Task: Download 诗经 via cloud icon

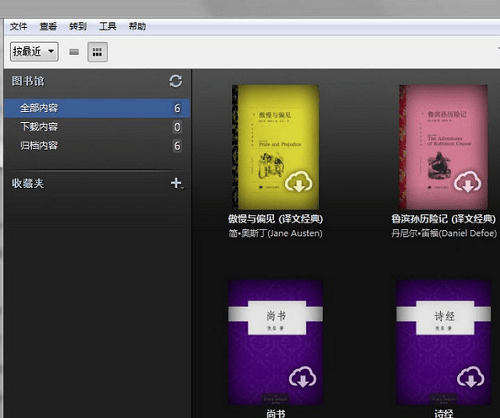Action: click(x=470, y=377)
